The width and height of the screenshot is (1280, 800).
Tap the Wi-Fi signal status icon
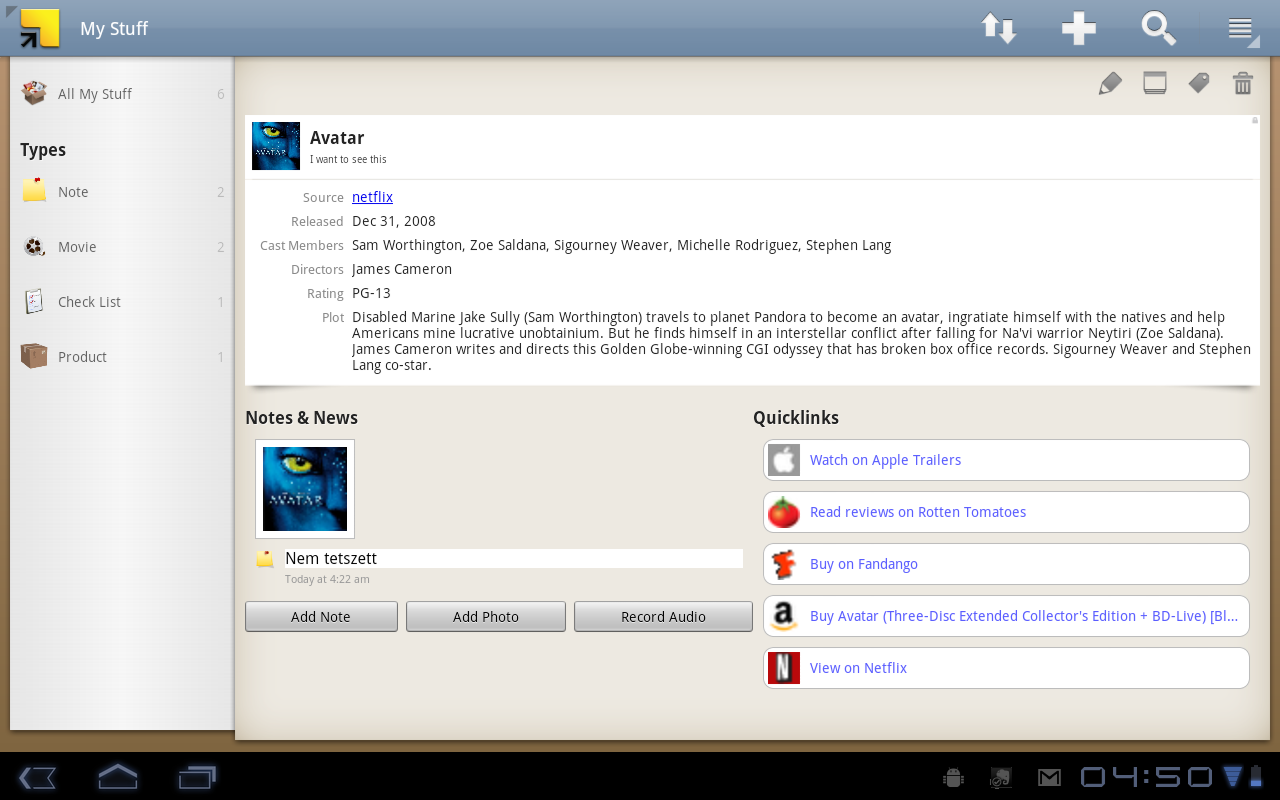[x=1232, y=776]
